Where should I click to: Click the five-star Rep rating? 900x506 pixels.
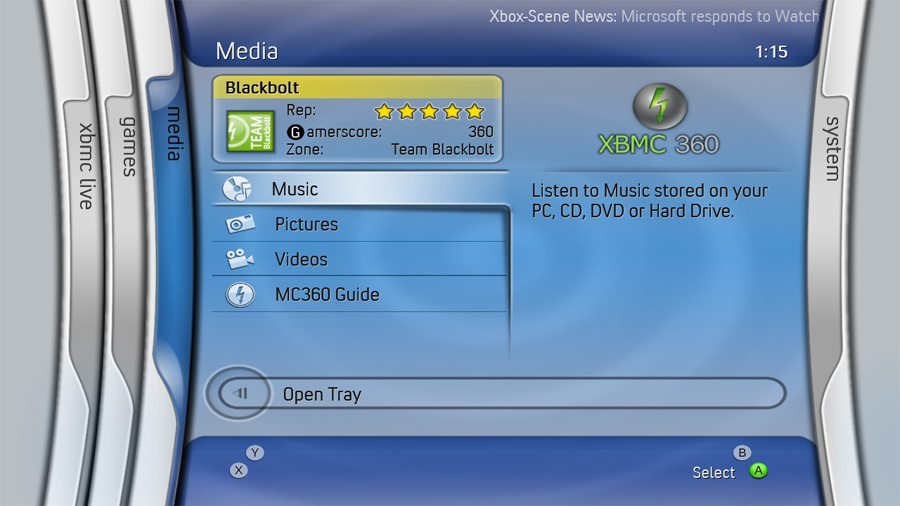click(x=429, y=111)
